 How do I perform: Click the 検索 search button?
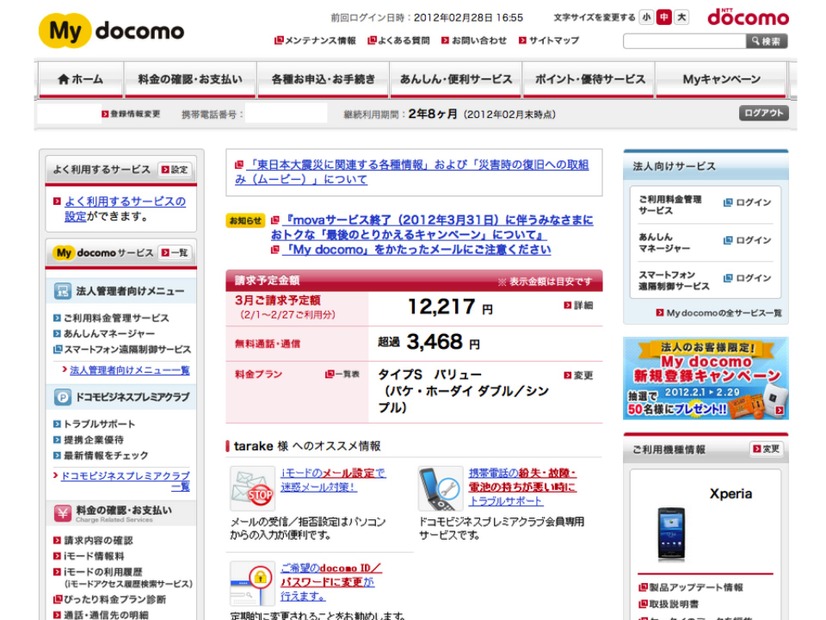766,41
